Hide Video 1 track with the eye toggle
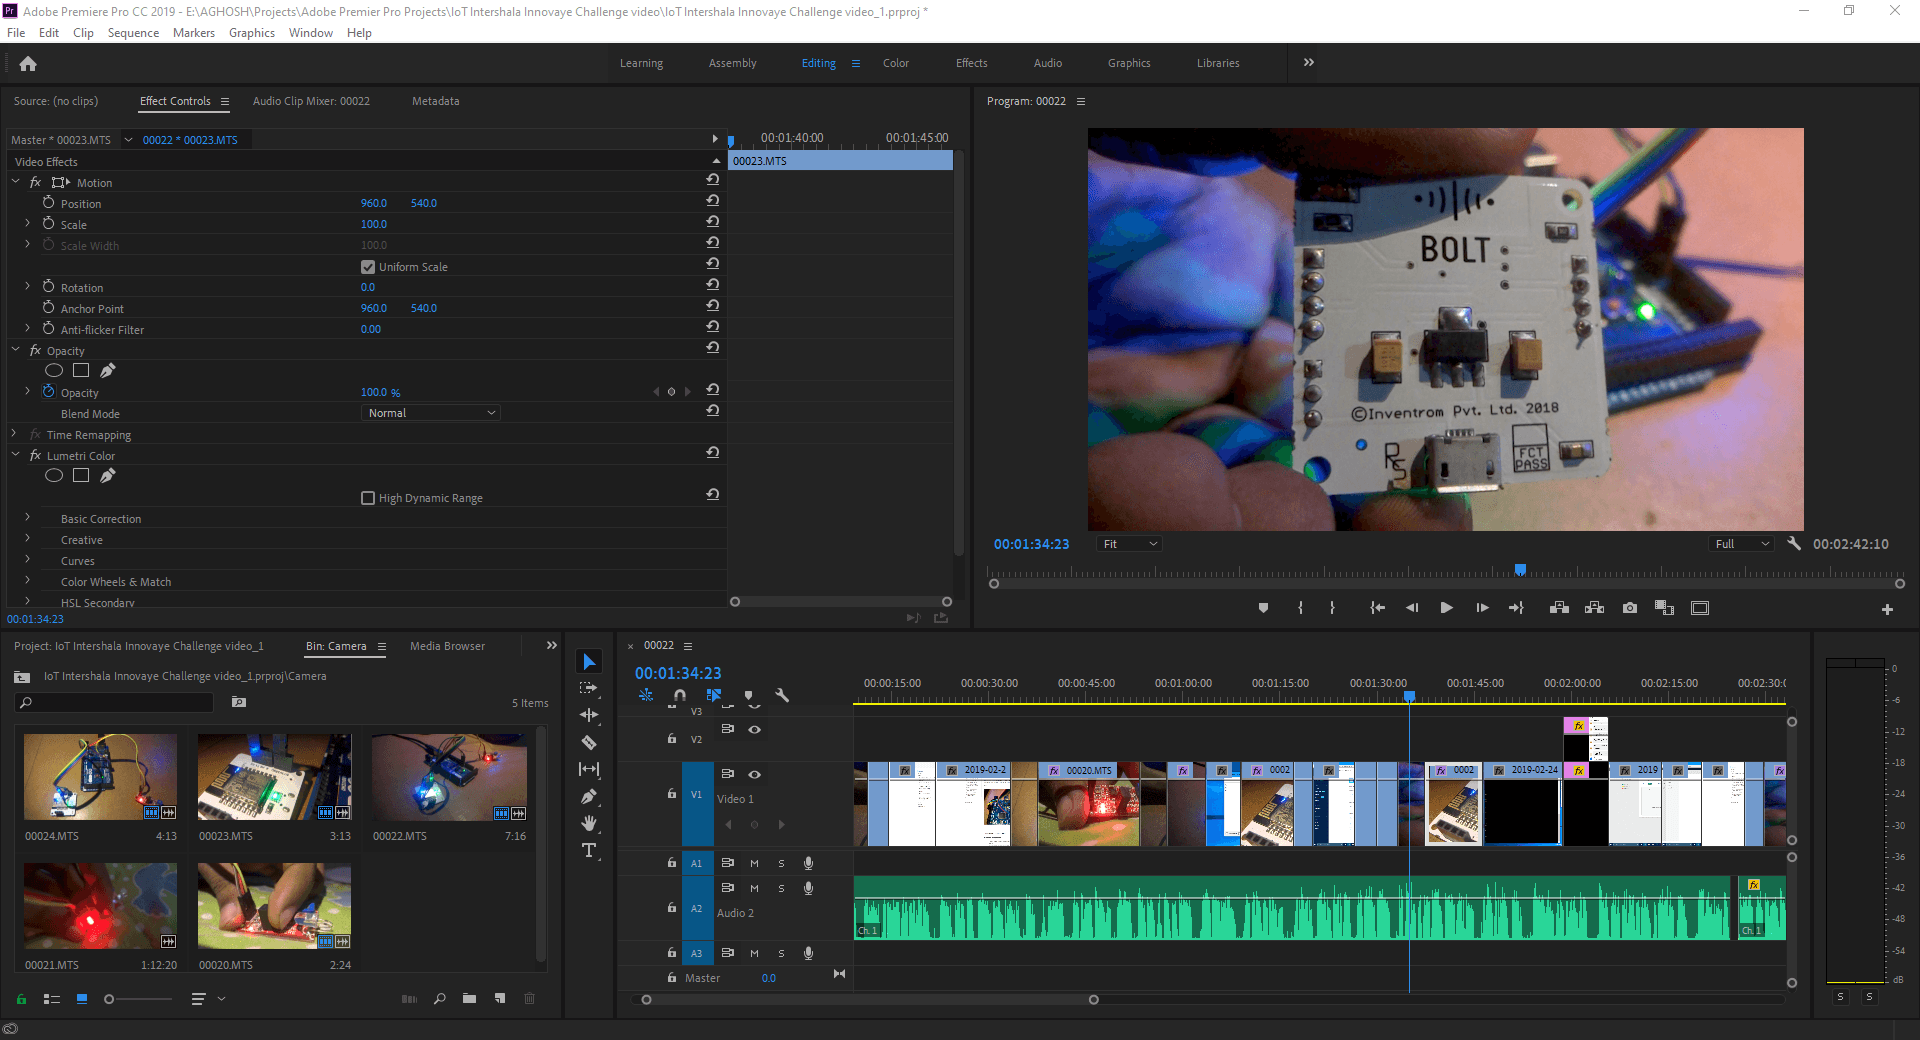 [755, 774]
